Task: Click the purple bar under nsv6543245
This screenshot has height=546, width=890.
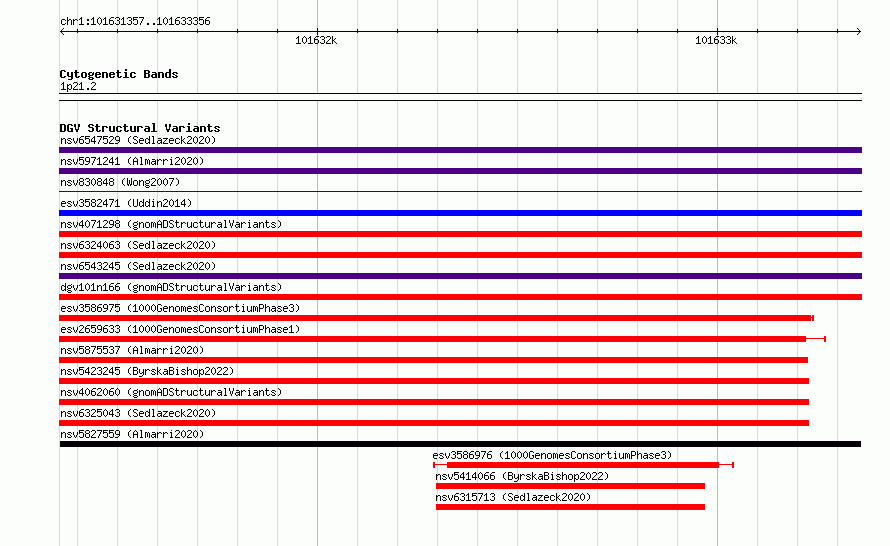Action: 460,276
